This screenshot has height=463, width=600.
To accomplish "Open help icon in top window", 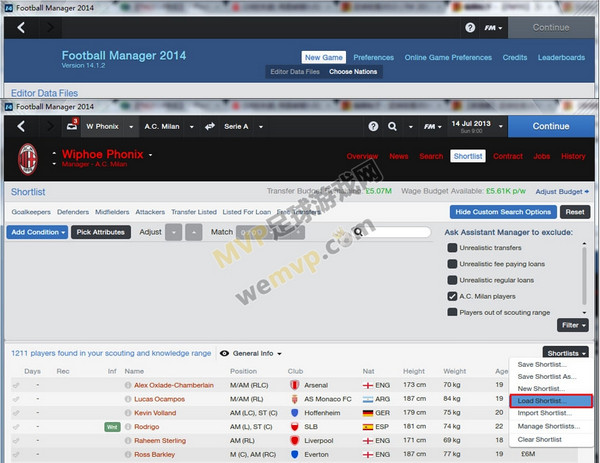I will tap(470, 28).
